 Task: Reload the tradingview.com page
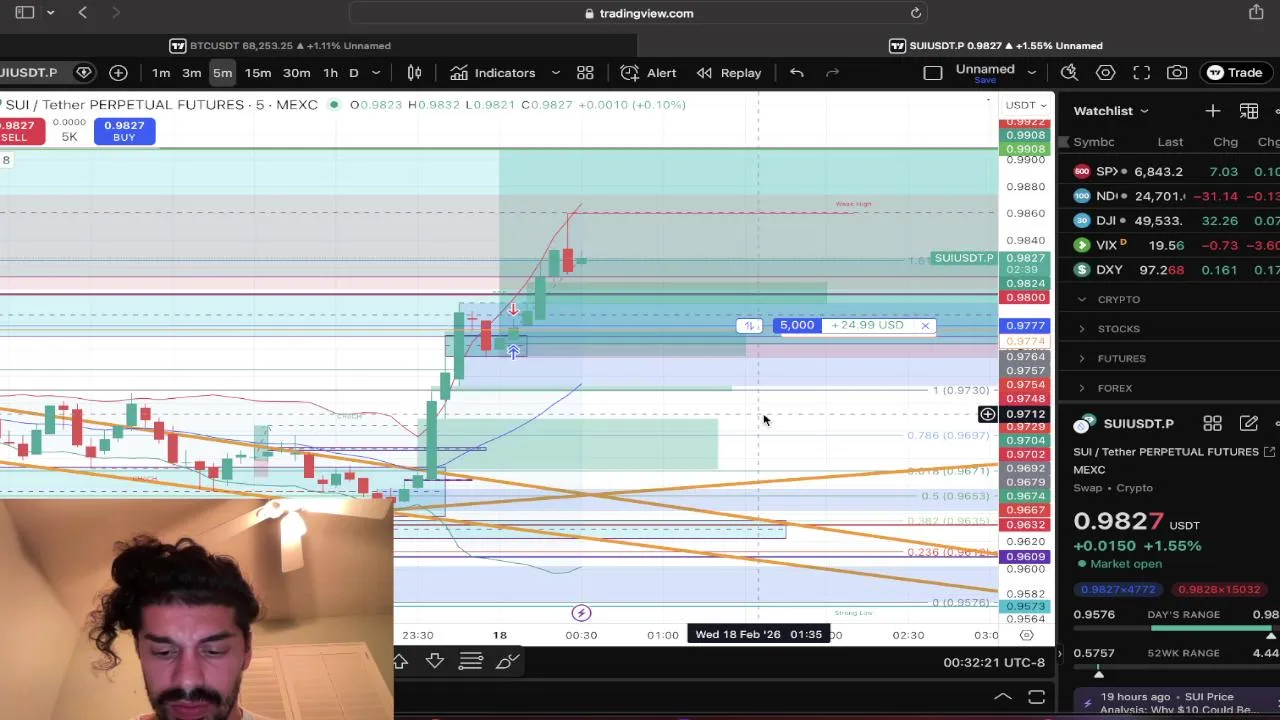(915, 13)
